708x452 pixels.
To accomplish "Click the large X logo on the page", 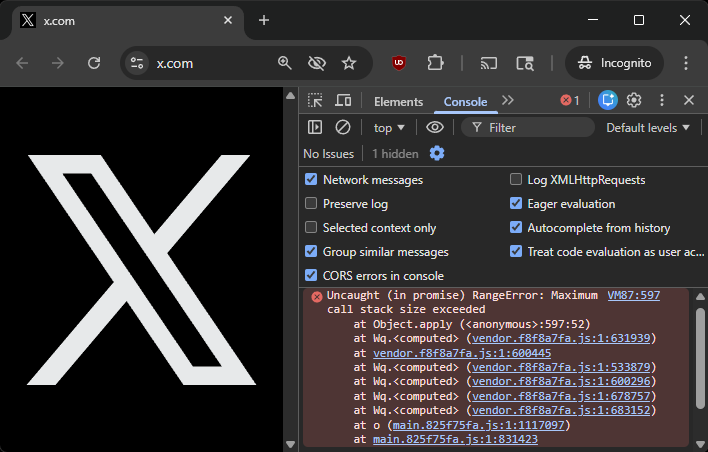I will [141, 270].
